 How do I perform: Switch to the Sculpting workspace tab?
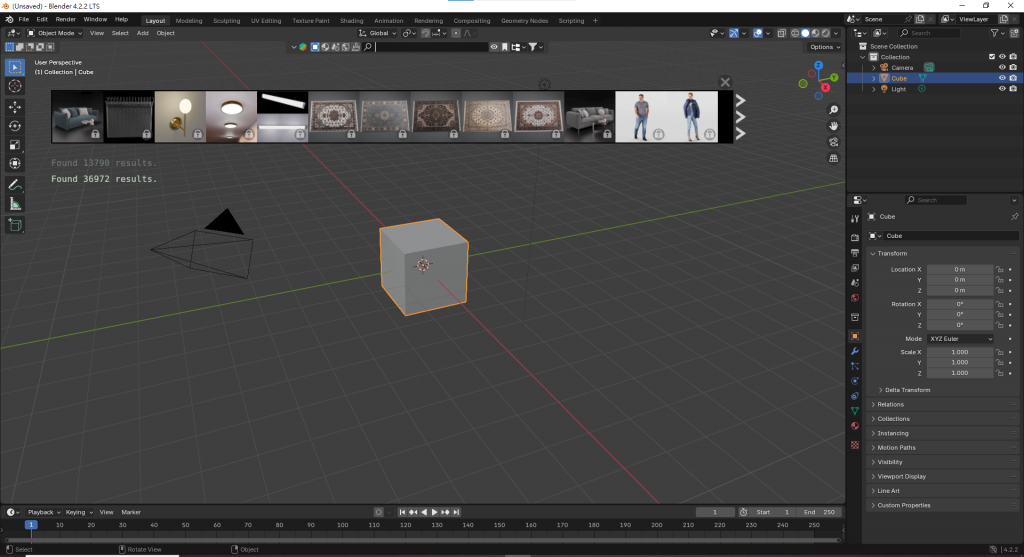[227, 20]
